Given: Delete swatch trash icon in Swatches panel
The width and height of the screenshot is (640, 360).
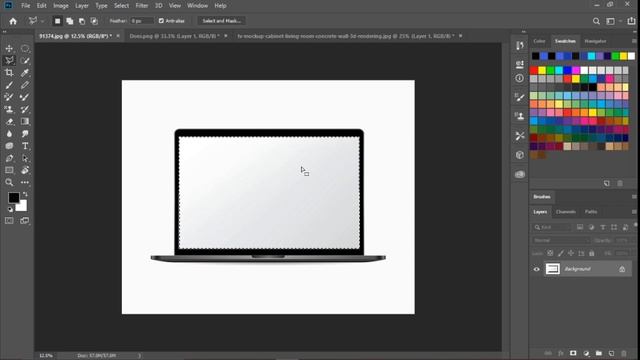Looking at the screenshot, I should pos(620,184).
